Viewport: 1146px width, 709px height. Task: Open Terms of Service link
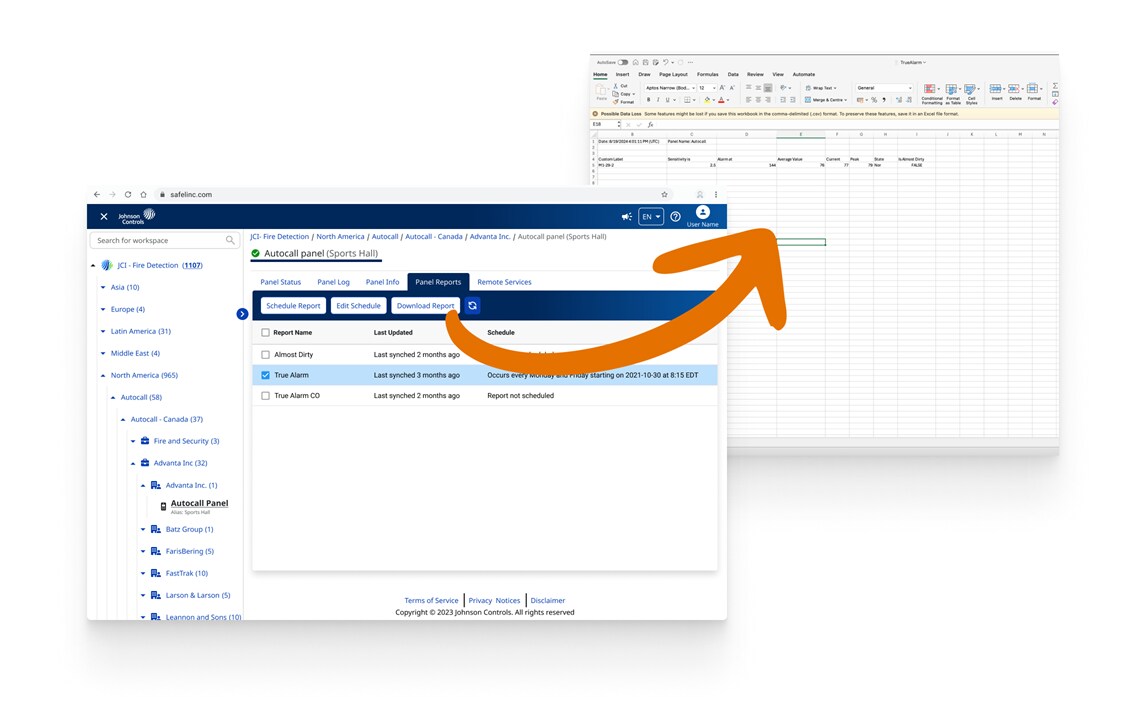coord(431,600)
